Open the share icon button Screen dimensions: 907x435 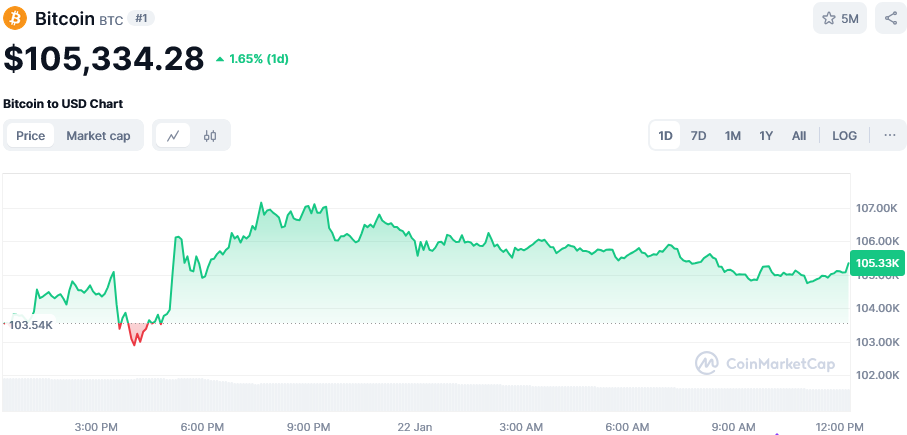(891, 19)
